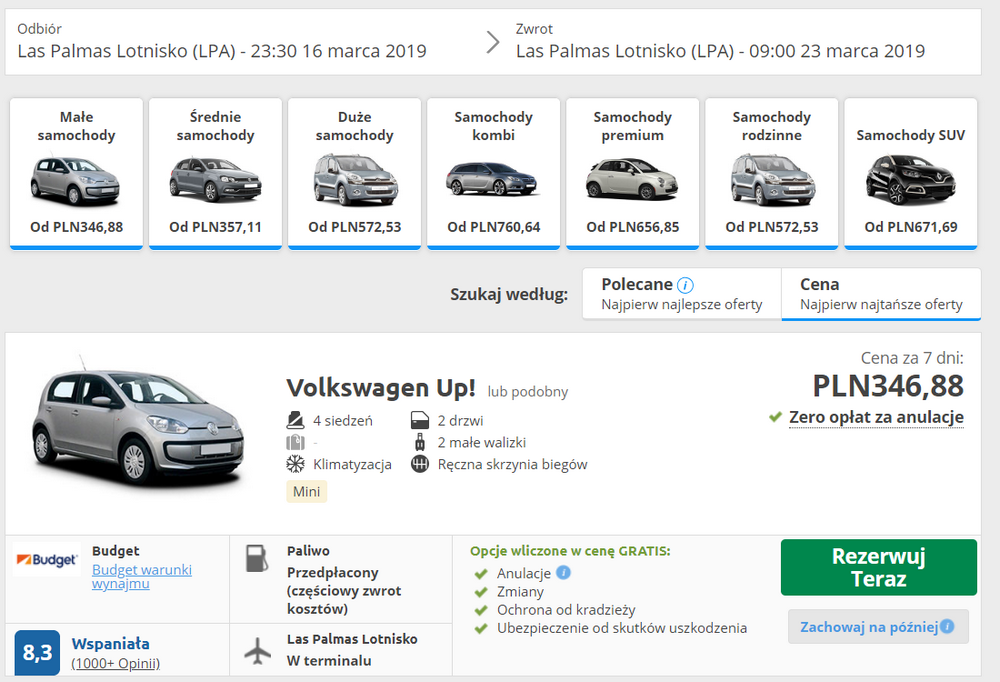Screen dimensions: 1000x682
Task: Click the suitcase icon beside 2 małe walizki
Action: click(420, 442)
